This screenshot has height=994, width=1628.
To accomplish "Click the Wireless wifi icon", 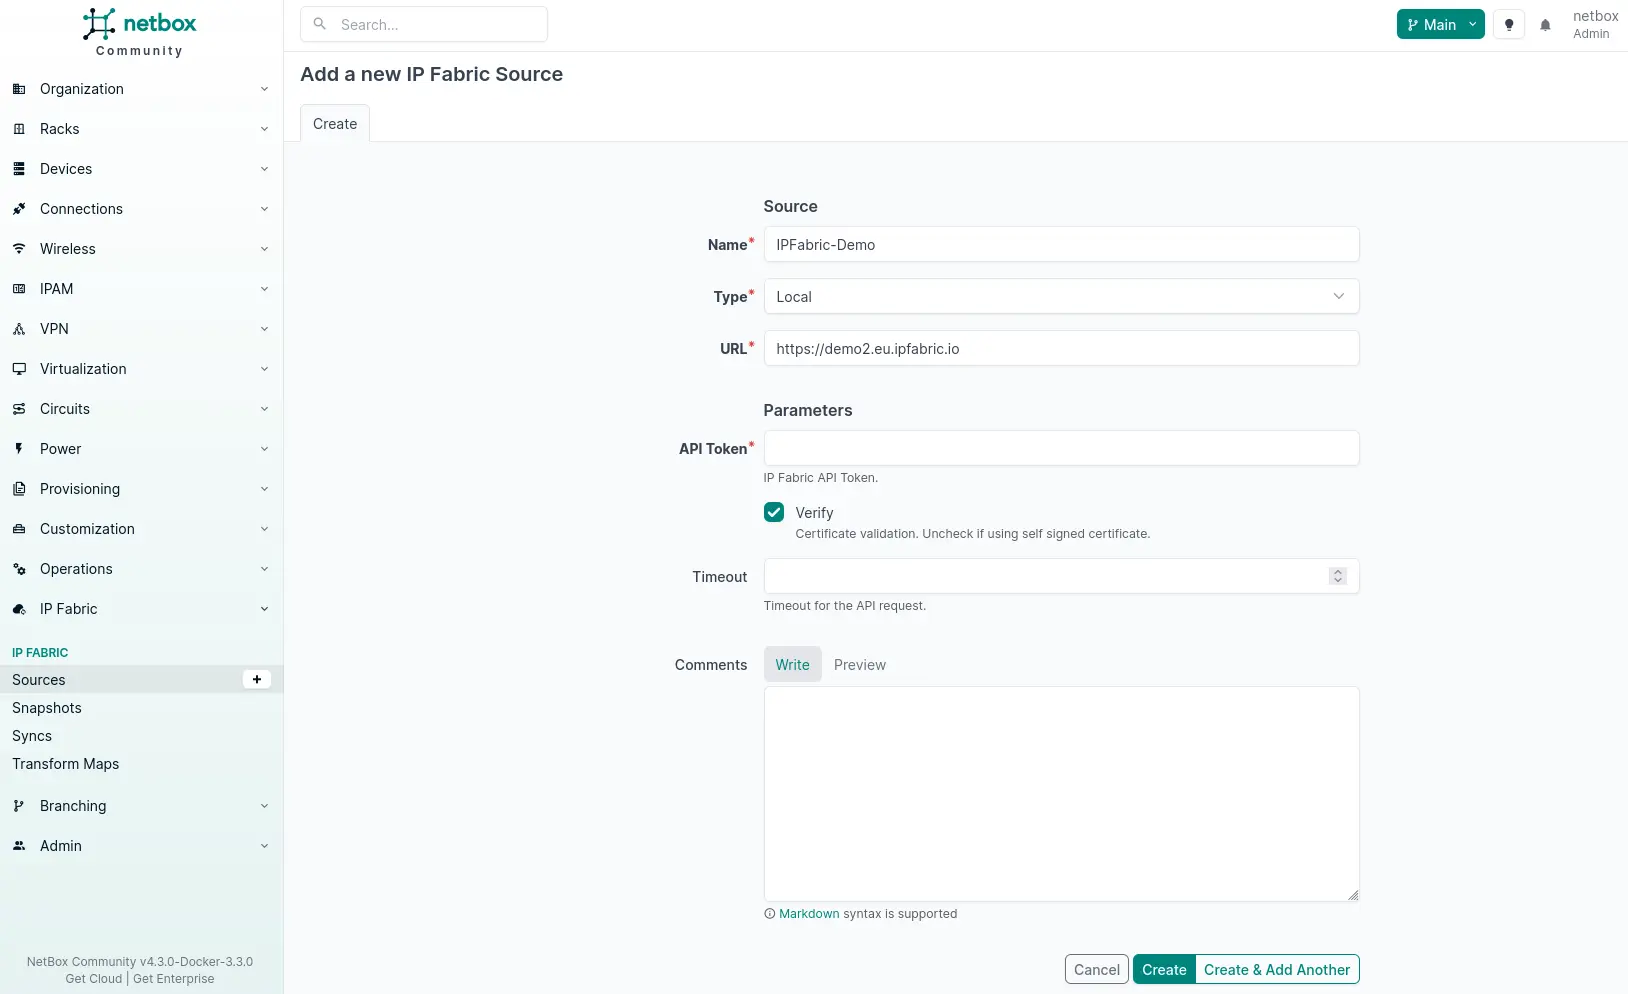I will point(19,249).
